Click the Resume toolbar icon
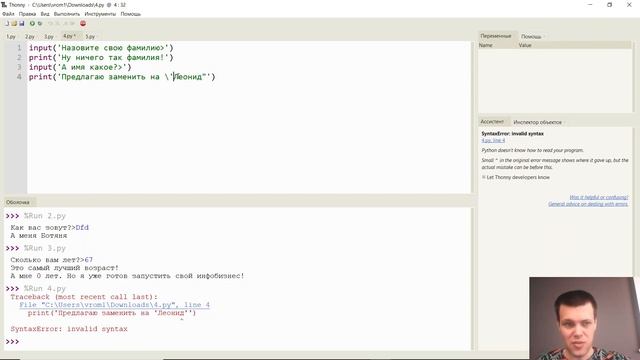This screenshot has width=640, height=360. (73, 24)
